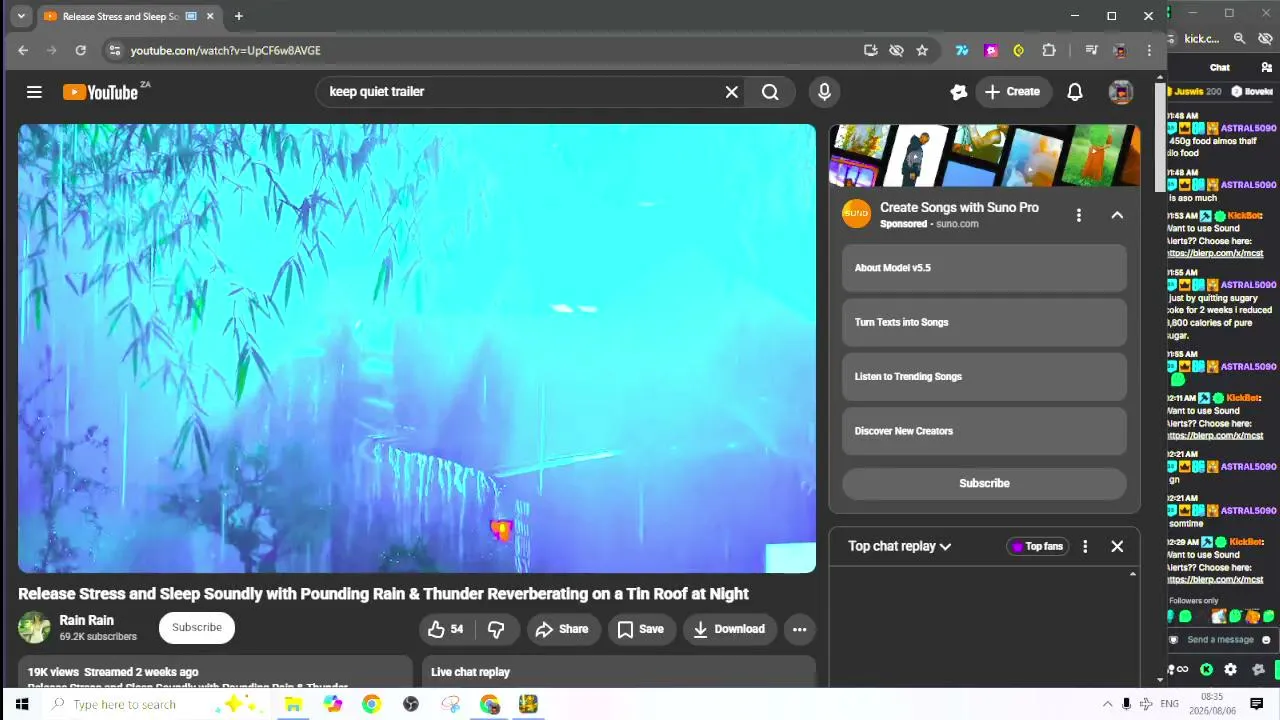Download the video
Image resolution: width=1280 pixels, height=720 pixels.
pos(729,629)
